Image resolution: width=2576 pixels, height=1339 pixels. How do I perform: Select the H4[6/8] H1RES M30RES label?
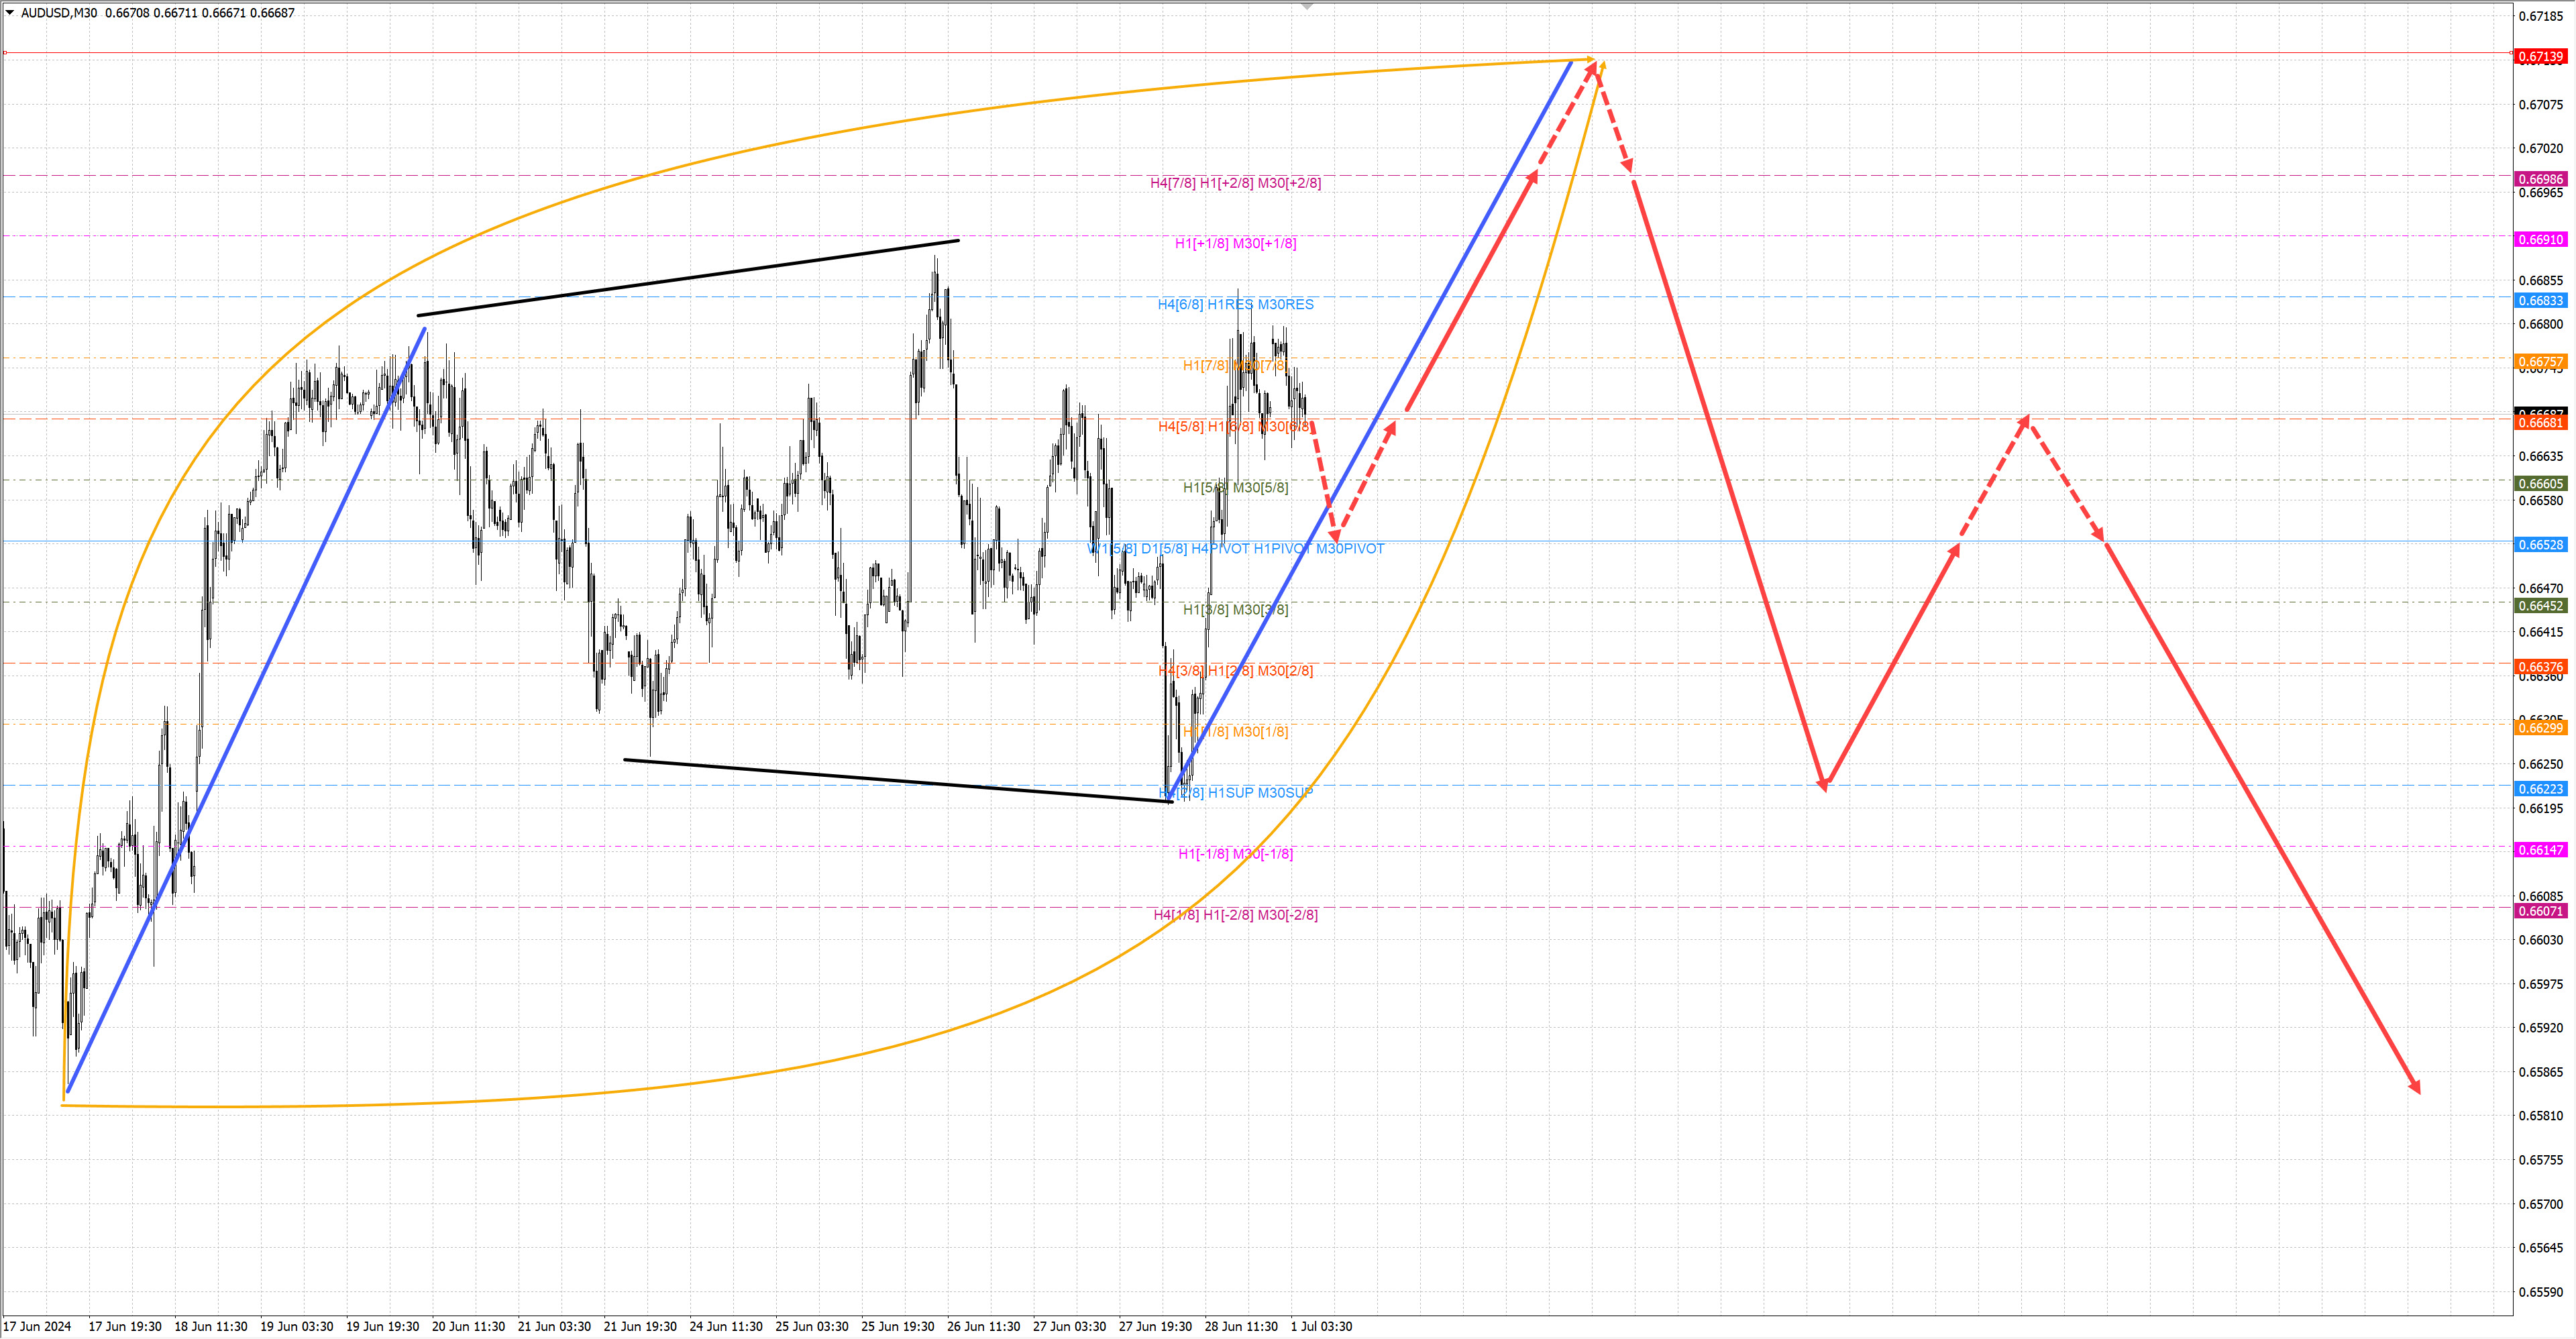pos(1235,304)
